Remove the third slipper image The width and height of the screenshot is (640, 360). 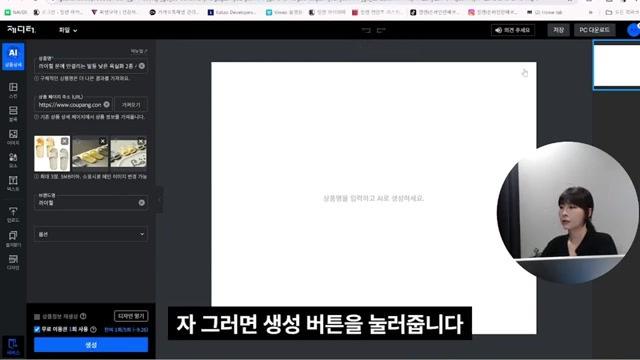pos(141,141)
